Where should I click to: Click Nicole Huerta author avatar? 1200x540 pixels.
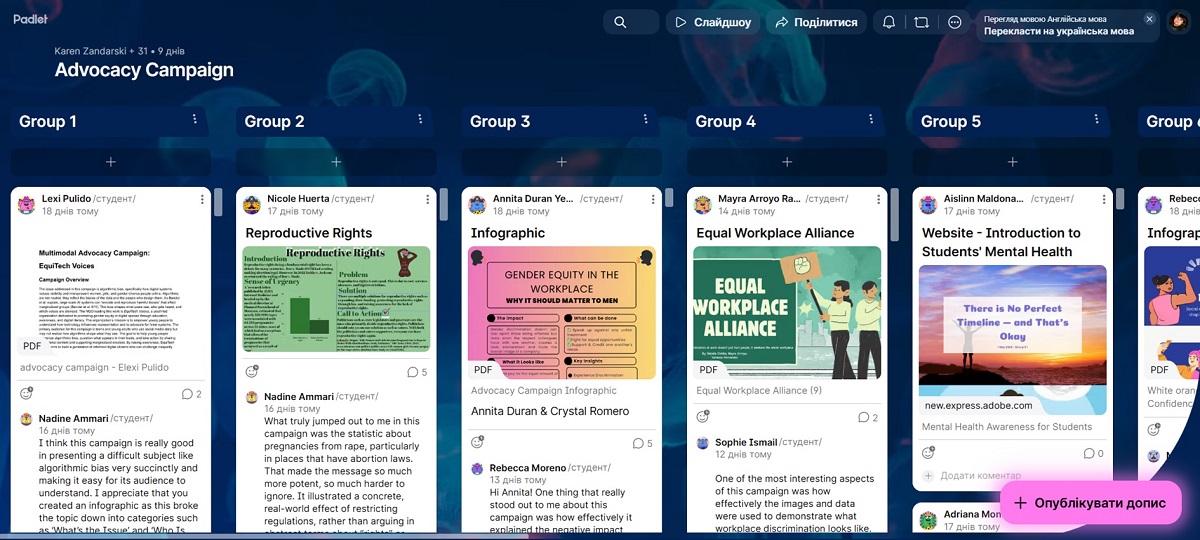(253, 205)
